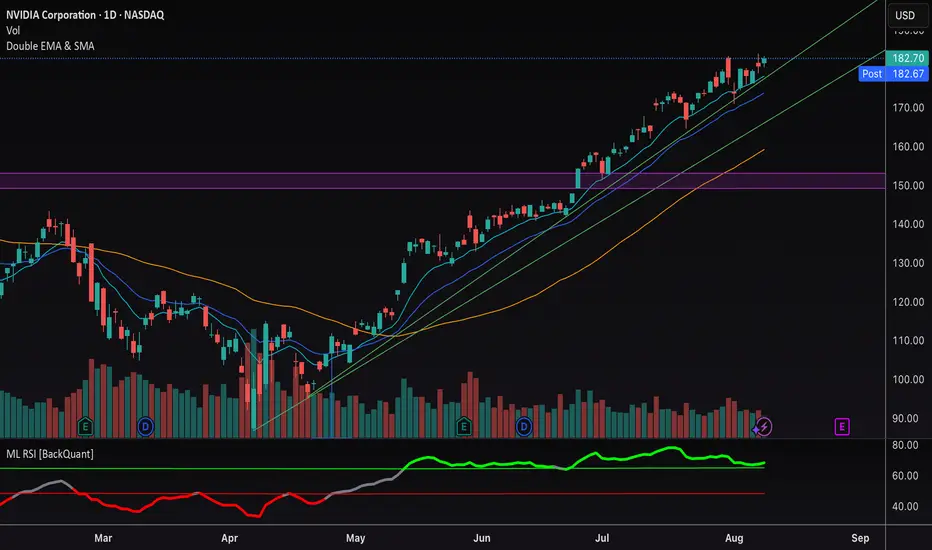Click the 110.00 price axis label
Viewport: 932px width, 550px height.
click(908, 341)
